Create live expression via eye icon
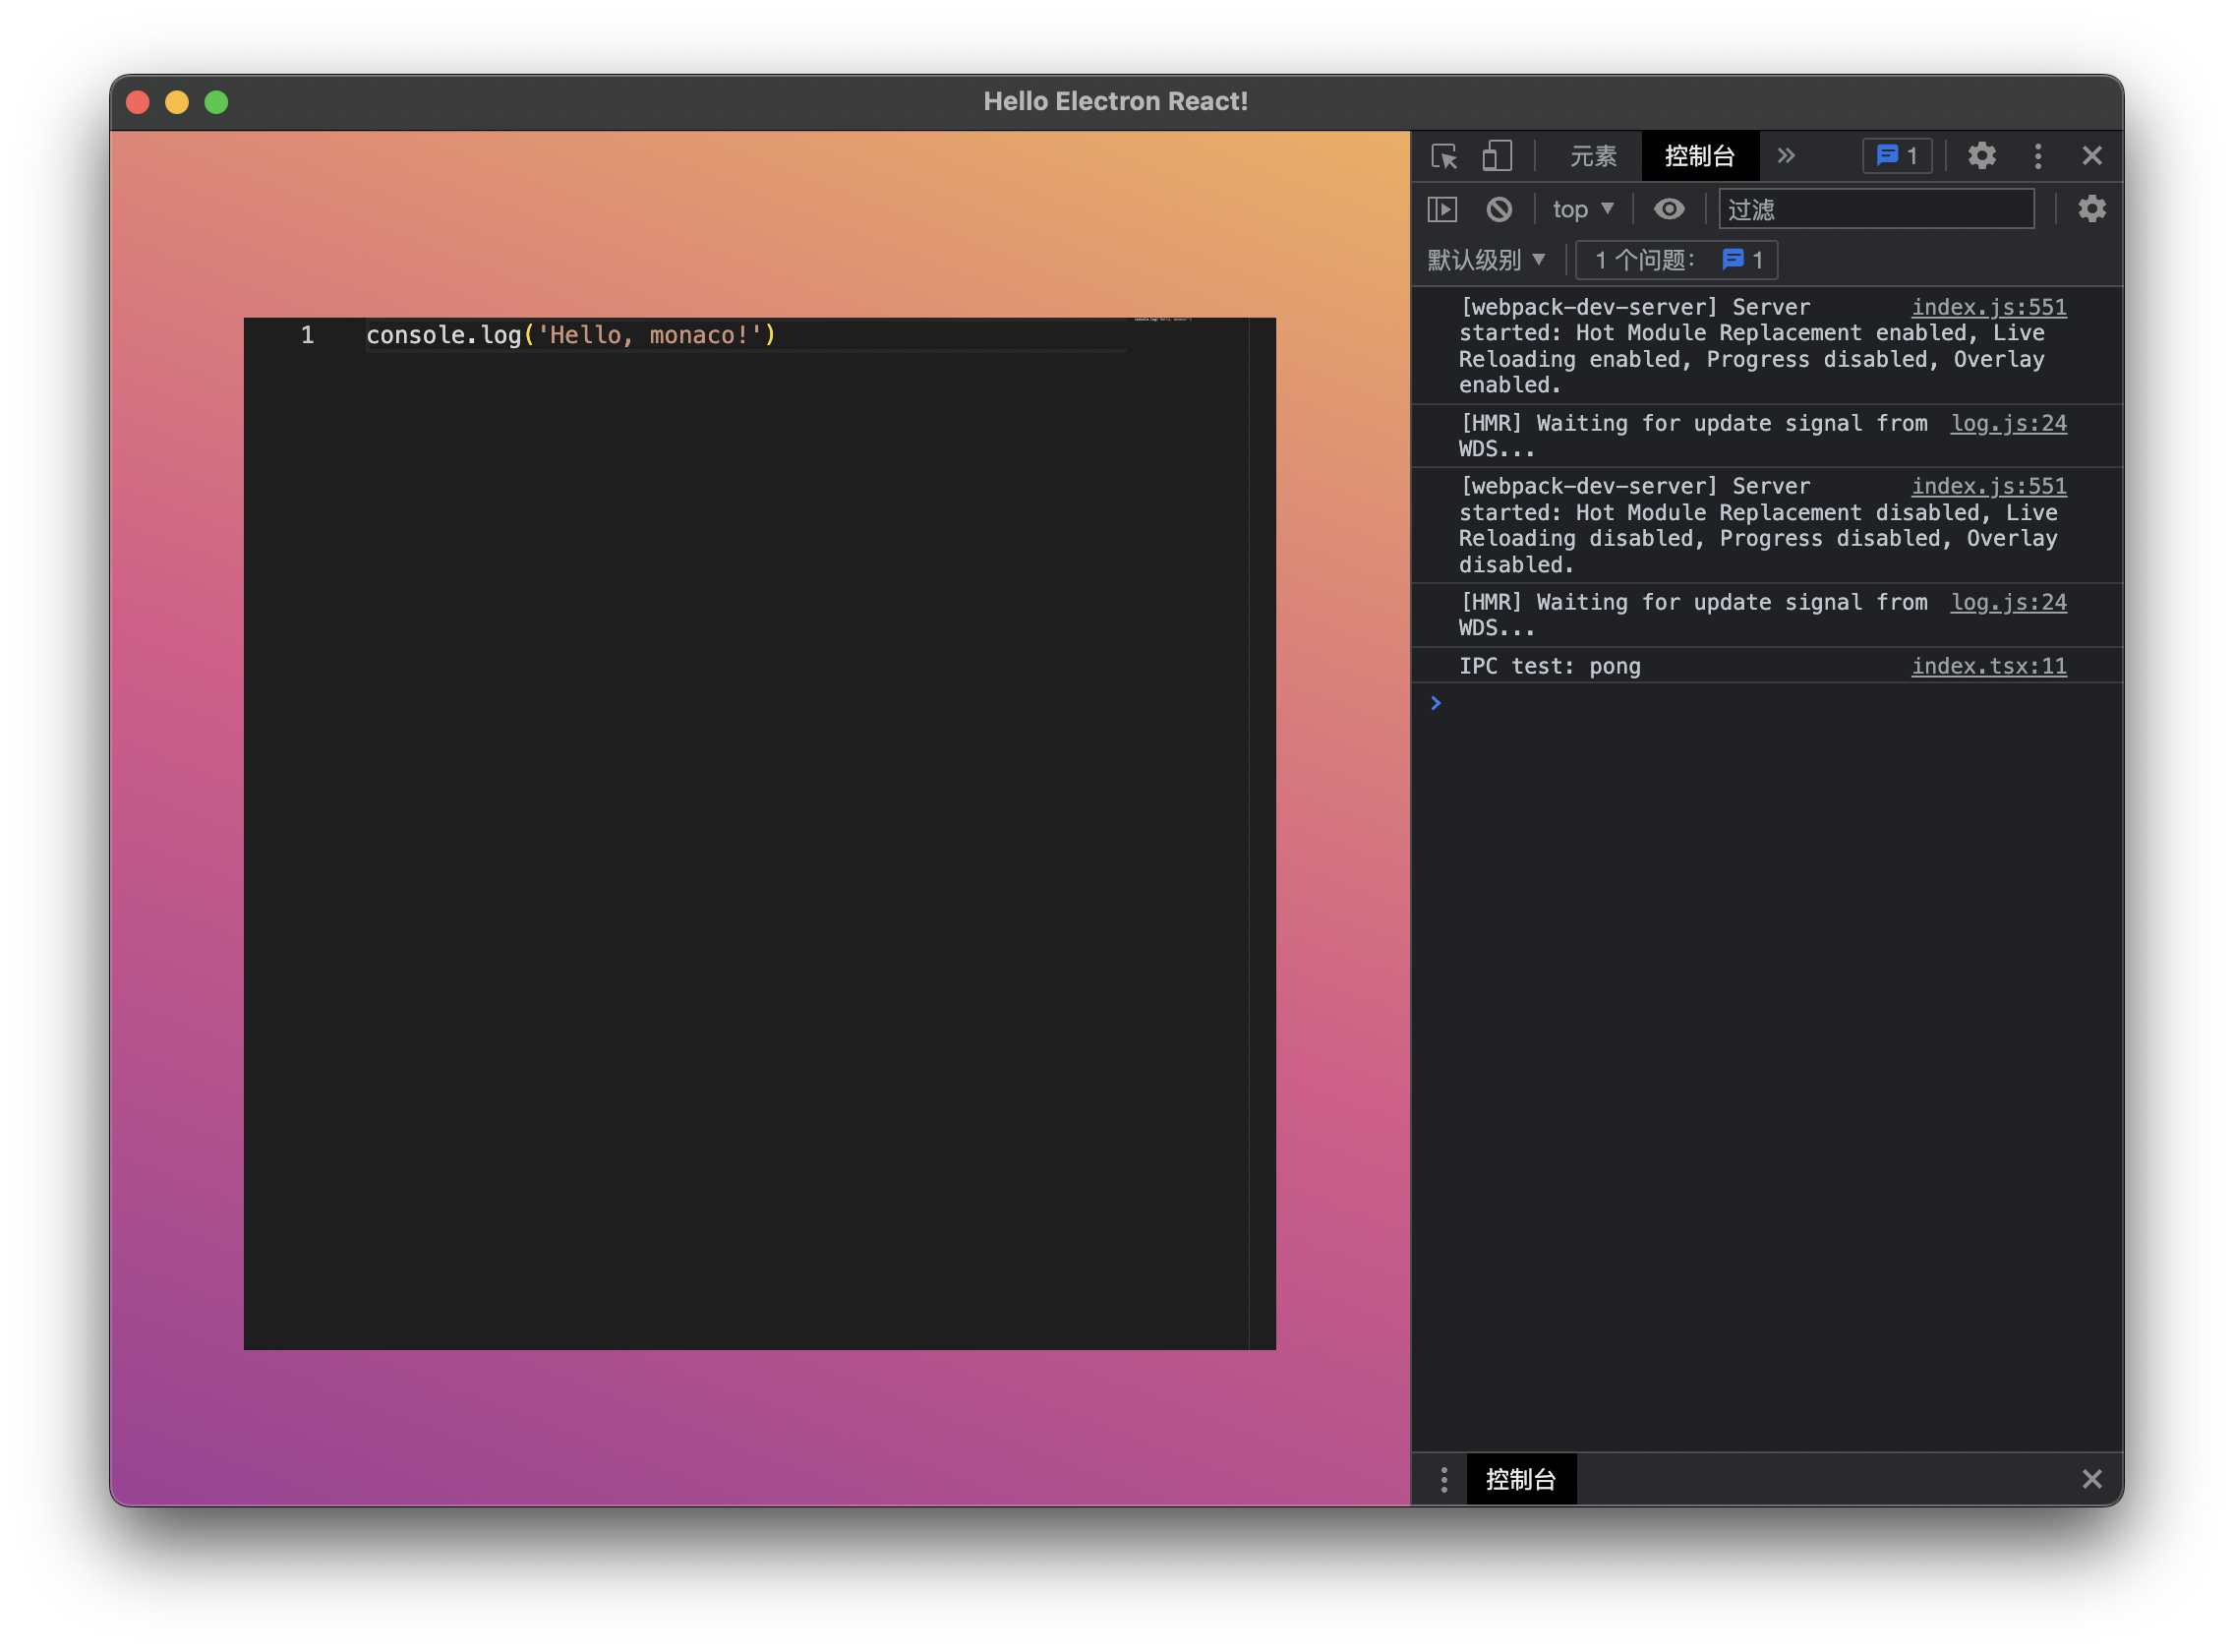This screenshot has width=2234, height=1652. (1668, 209)
